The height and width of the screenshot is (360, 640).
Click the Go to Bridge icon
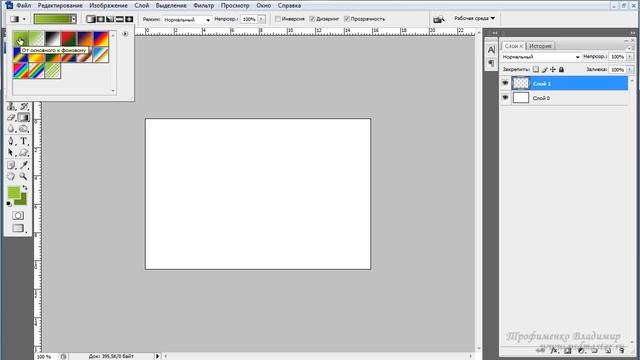438,19
